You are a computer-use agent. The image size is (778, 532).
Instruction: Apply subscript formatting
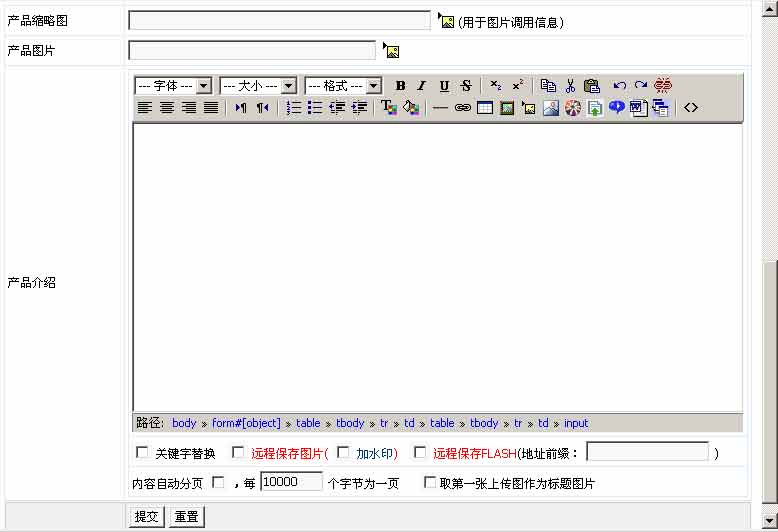coord(495,86)
